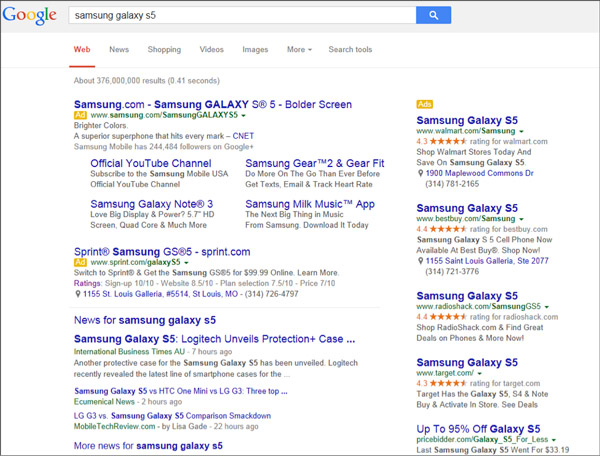Expand the pricebidder.com URL dropdown arrow

pos(554,440)
